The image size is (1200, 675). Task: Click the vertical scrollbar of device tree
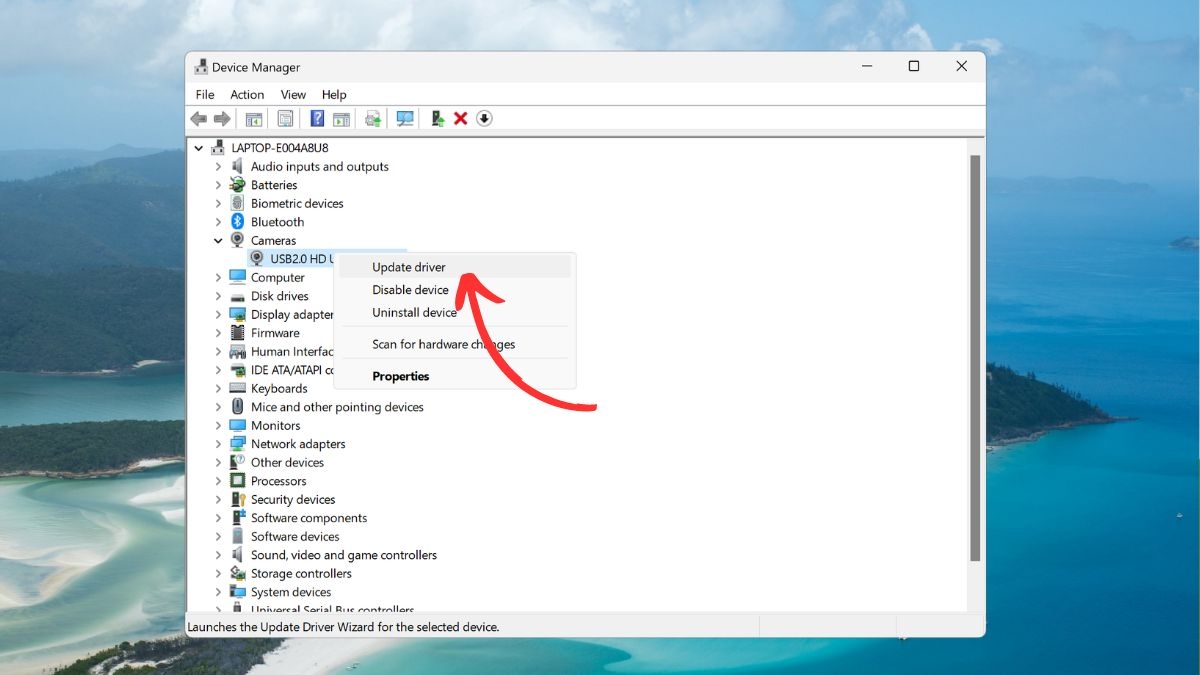click(975, 358)
